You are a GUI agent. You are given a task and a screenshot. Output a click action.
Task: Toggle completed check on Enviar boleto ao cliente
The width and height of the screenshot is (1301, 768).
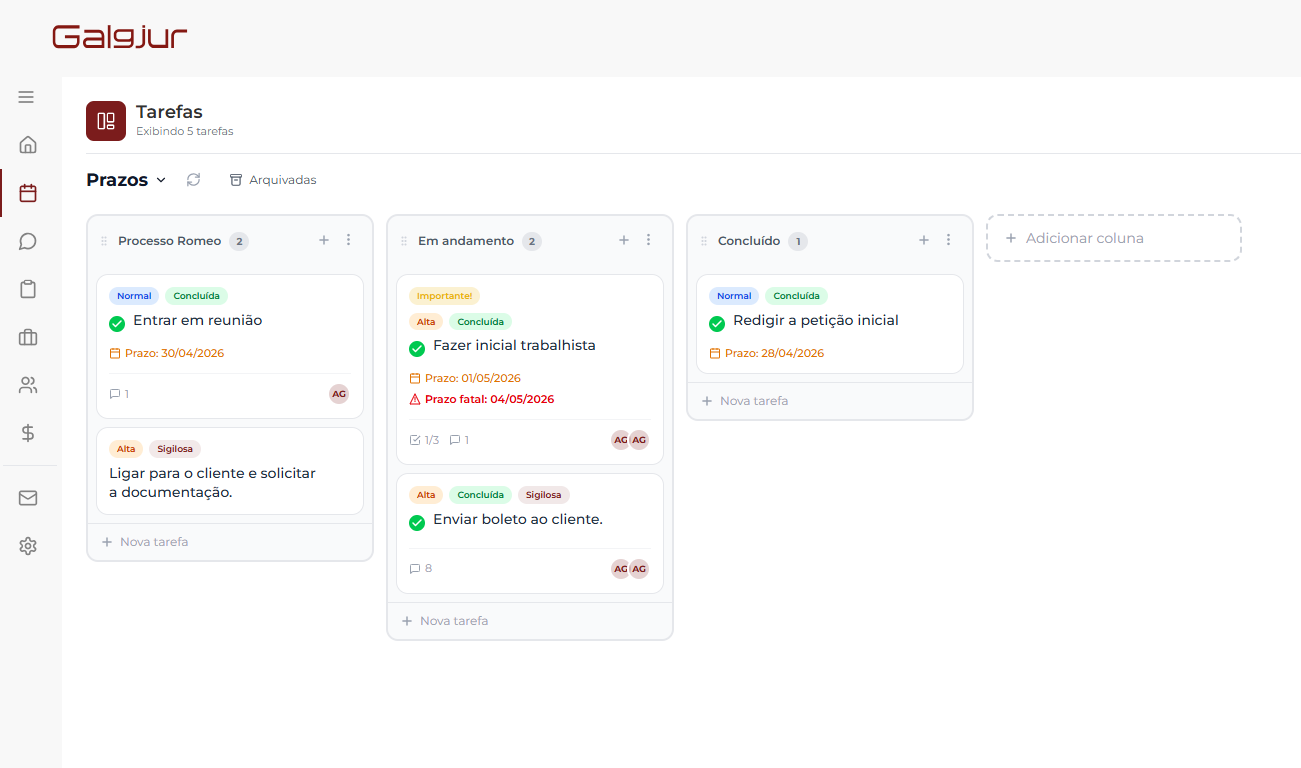(417, 522)
